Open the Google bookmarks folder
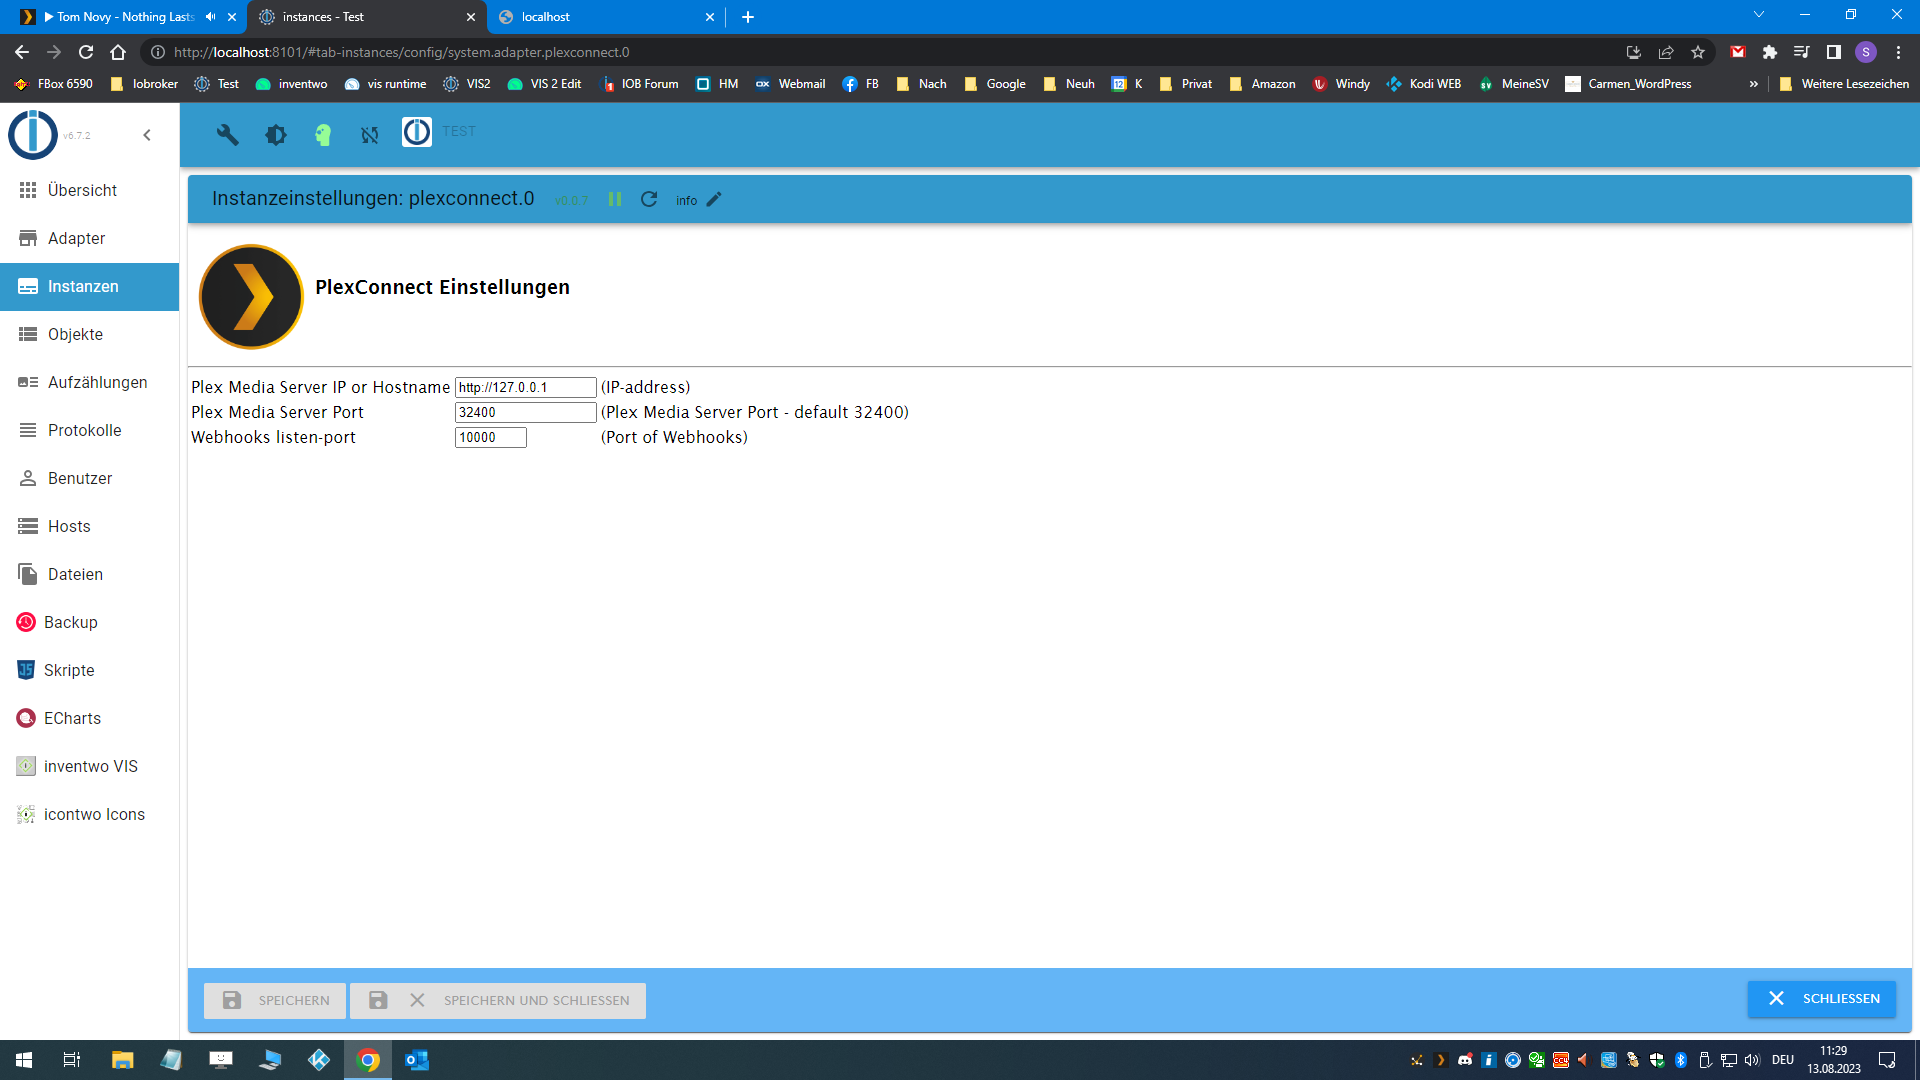The width and height of the screenshot is (1920, 1080). (x=996, y=84)
